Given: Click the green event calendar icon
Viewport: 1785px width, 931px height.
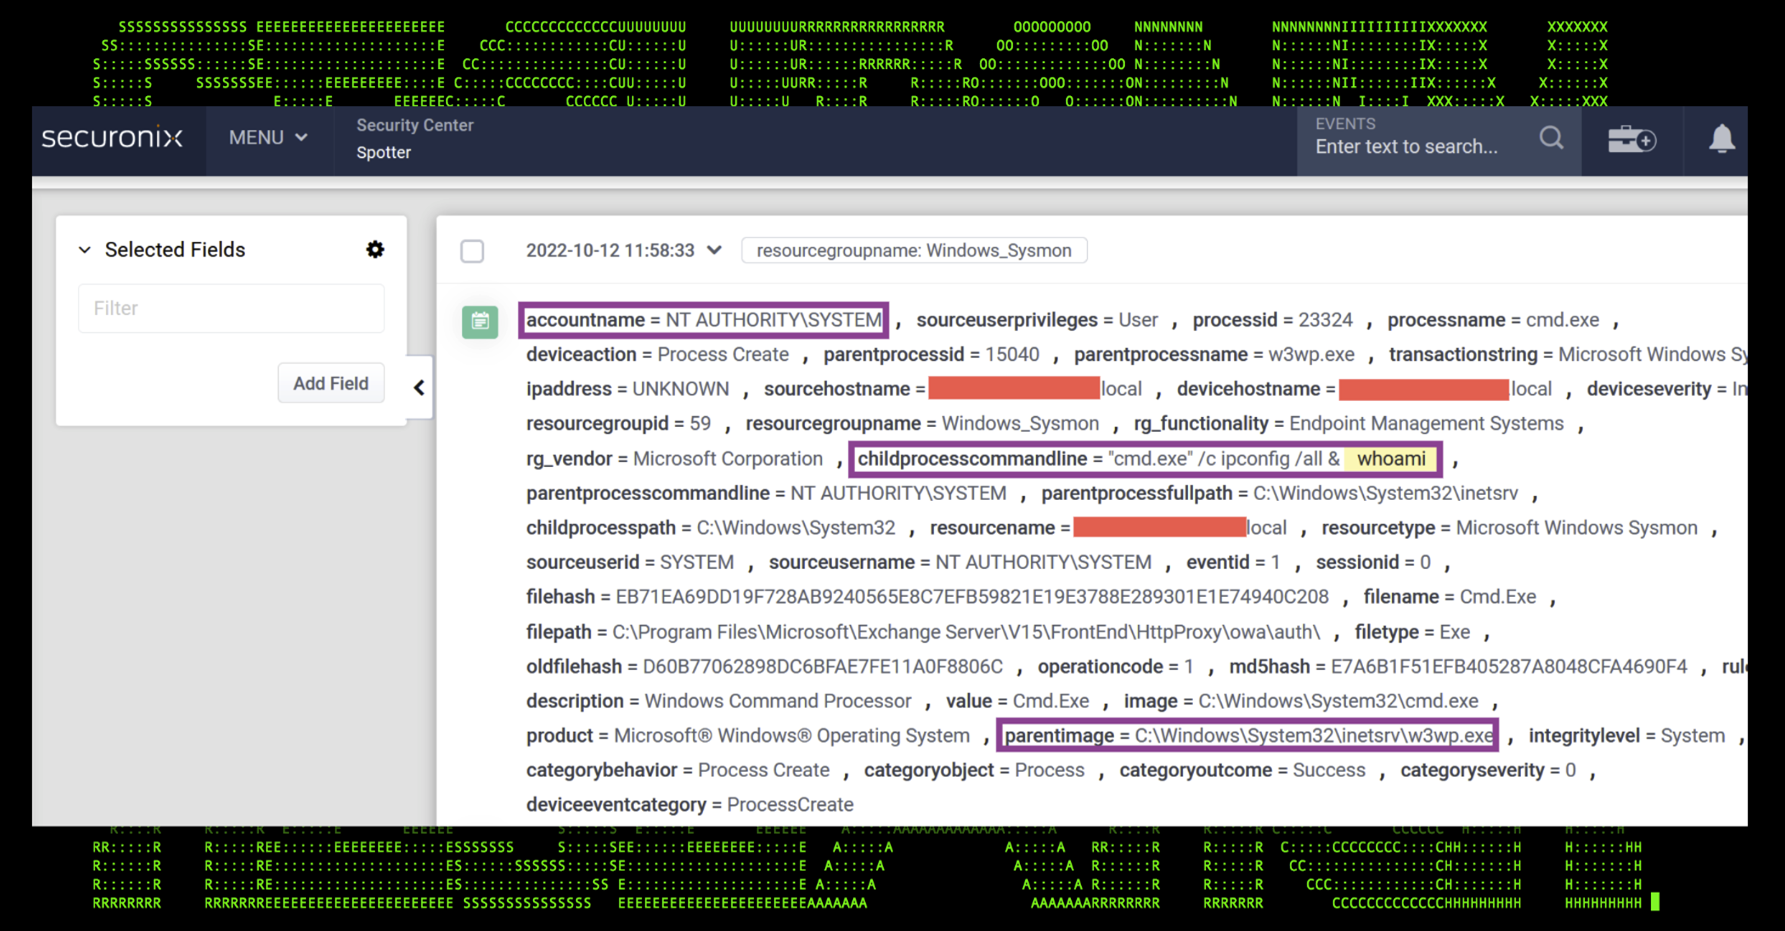Looking at the screenshot, I should (480, 322).
